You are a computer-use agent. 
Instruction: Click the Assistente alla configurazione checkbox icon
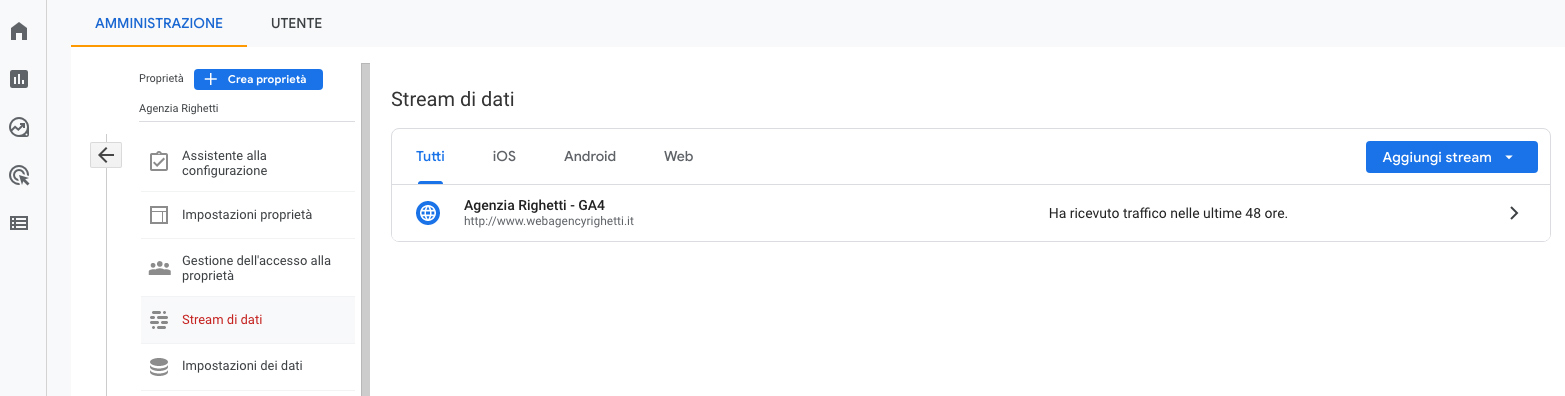(158, 162)
